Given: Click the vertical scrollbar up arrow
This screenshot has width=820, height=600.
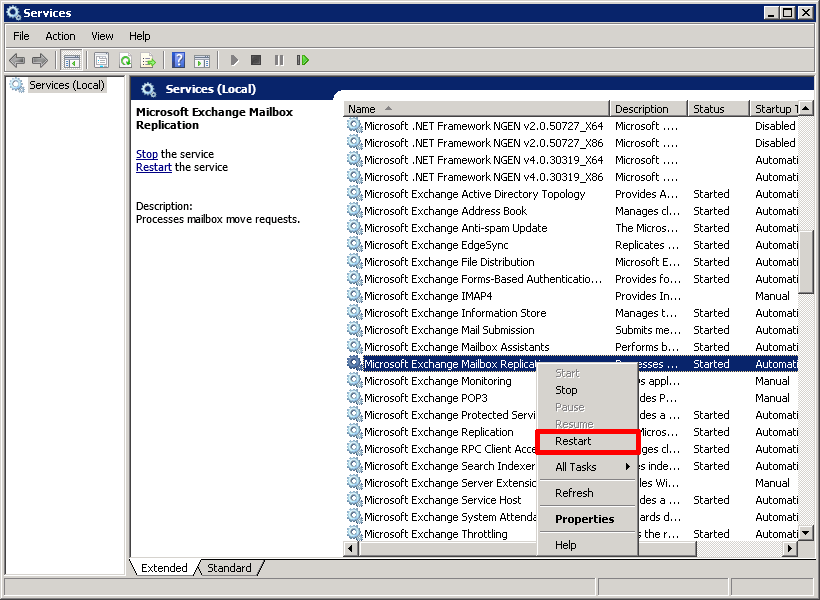Looking at the screenshot, I should [x=806, y=109].
